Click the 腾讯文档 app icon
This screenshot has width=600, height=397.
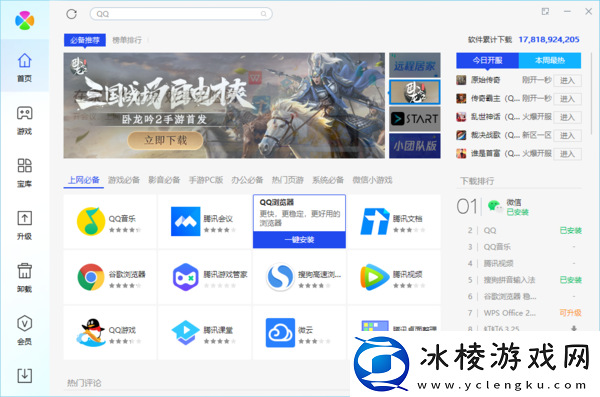point(375,221)
